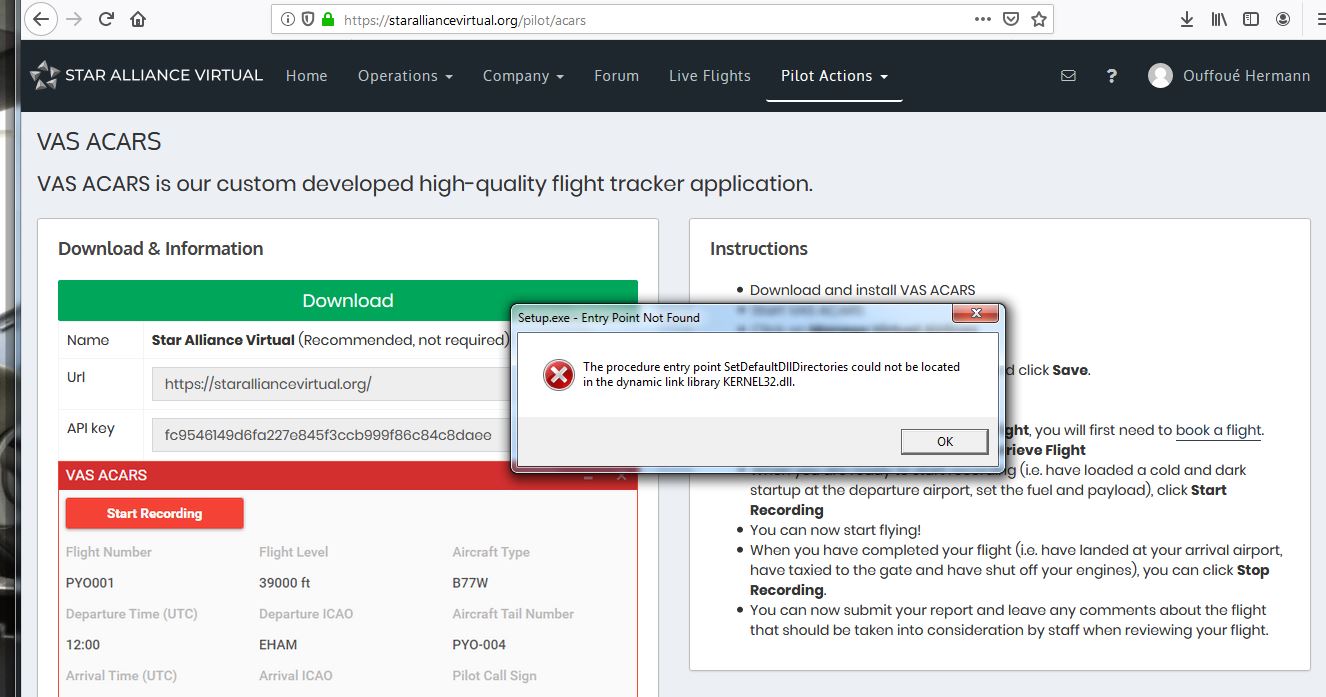The width and height of the screenshot is (1326, 697).
Task: Follow the book a flight link
Action: click(x=1219, y=430)
